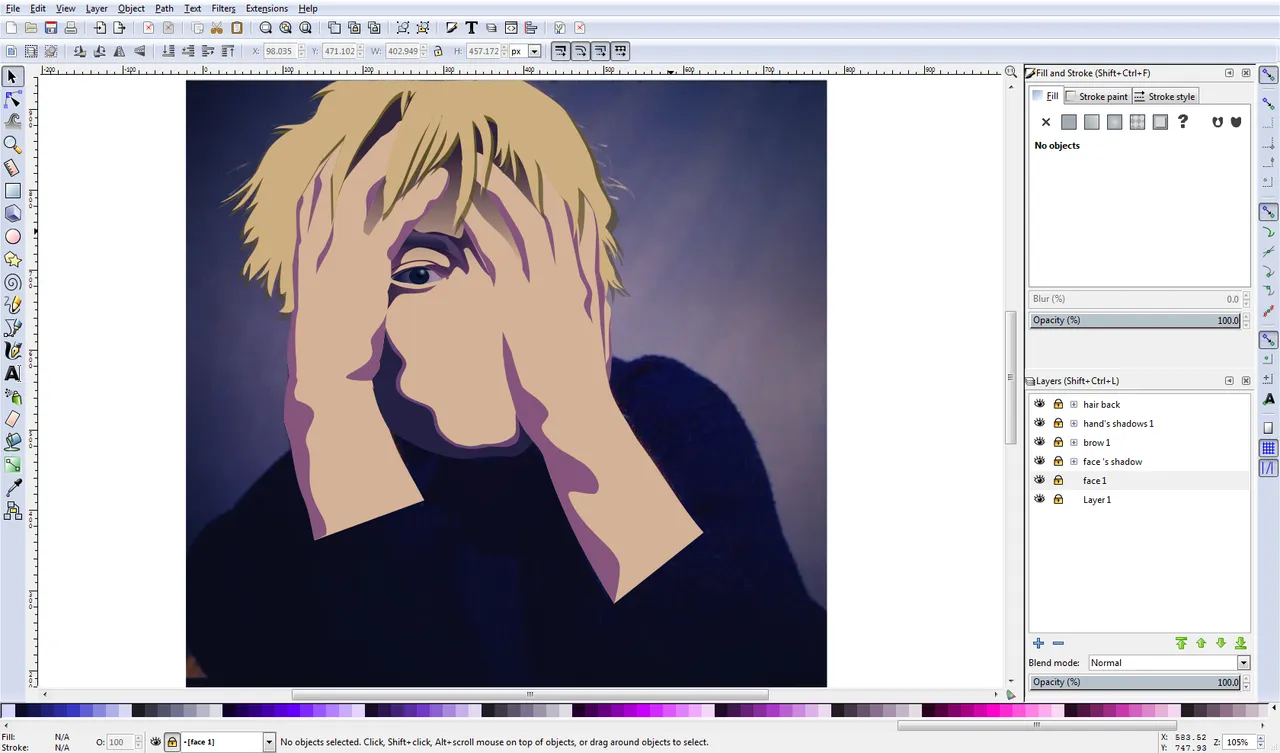The height and width of the screenshot is (753, 1280).
Task: Toggle visibility of Layer 1
Action: pos(1040,499)
